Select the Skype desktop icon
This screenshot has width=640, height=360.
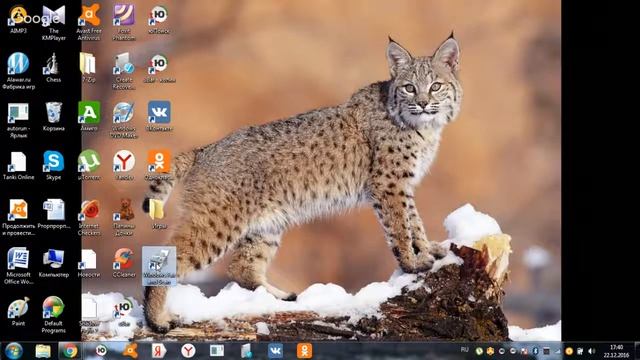pos(53,166)
